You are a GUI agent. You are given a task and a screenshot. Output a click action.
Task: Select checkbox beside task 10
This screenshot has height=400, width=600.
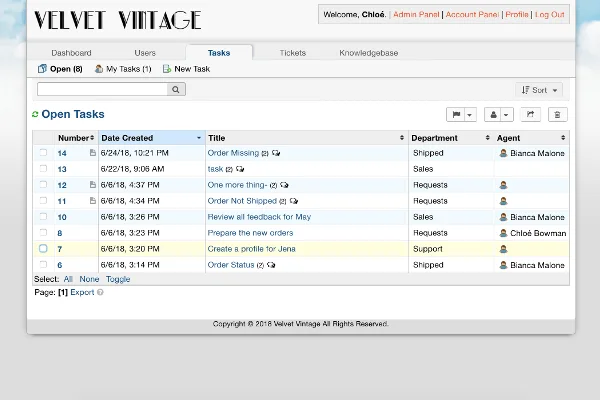click(x=43, y=216)
